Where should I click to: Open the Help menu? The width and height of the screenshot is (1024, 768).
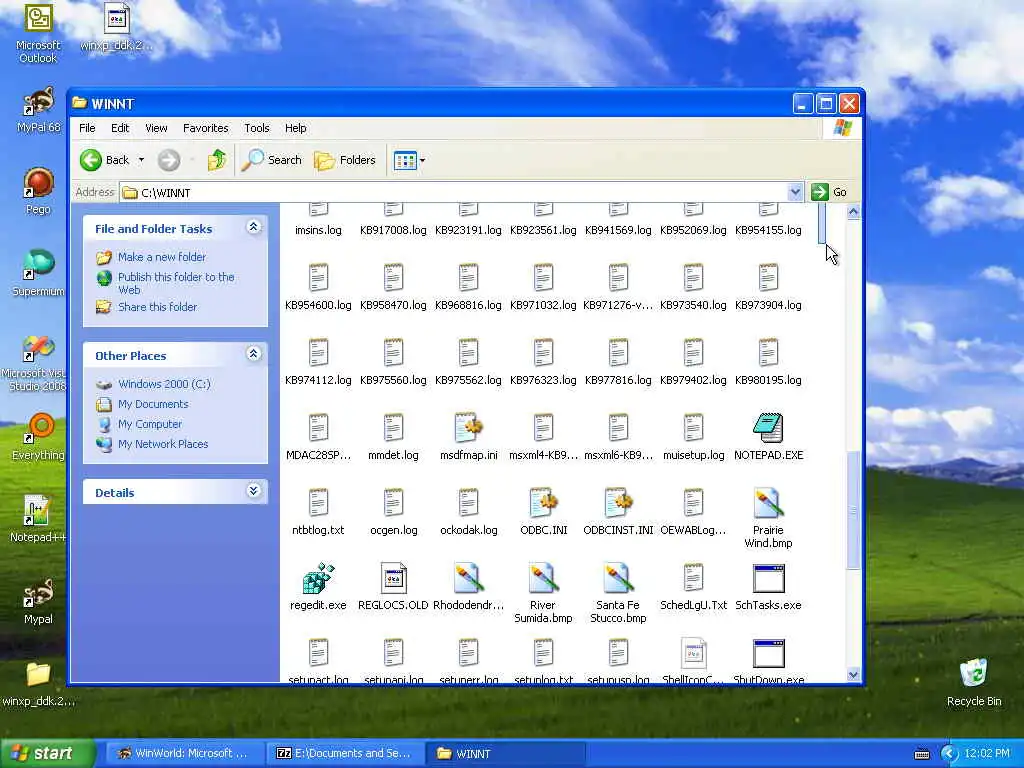pos(295,128)
